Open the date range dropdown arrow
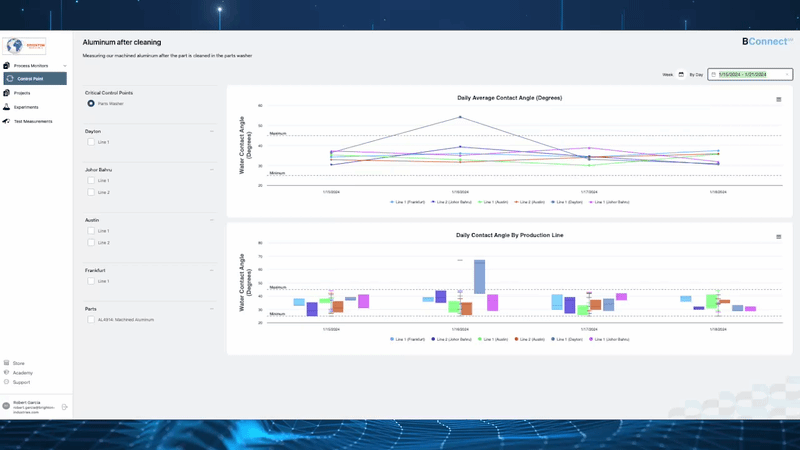This screenshot has width=800, height=450. (787, 74)
